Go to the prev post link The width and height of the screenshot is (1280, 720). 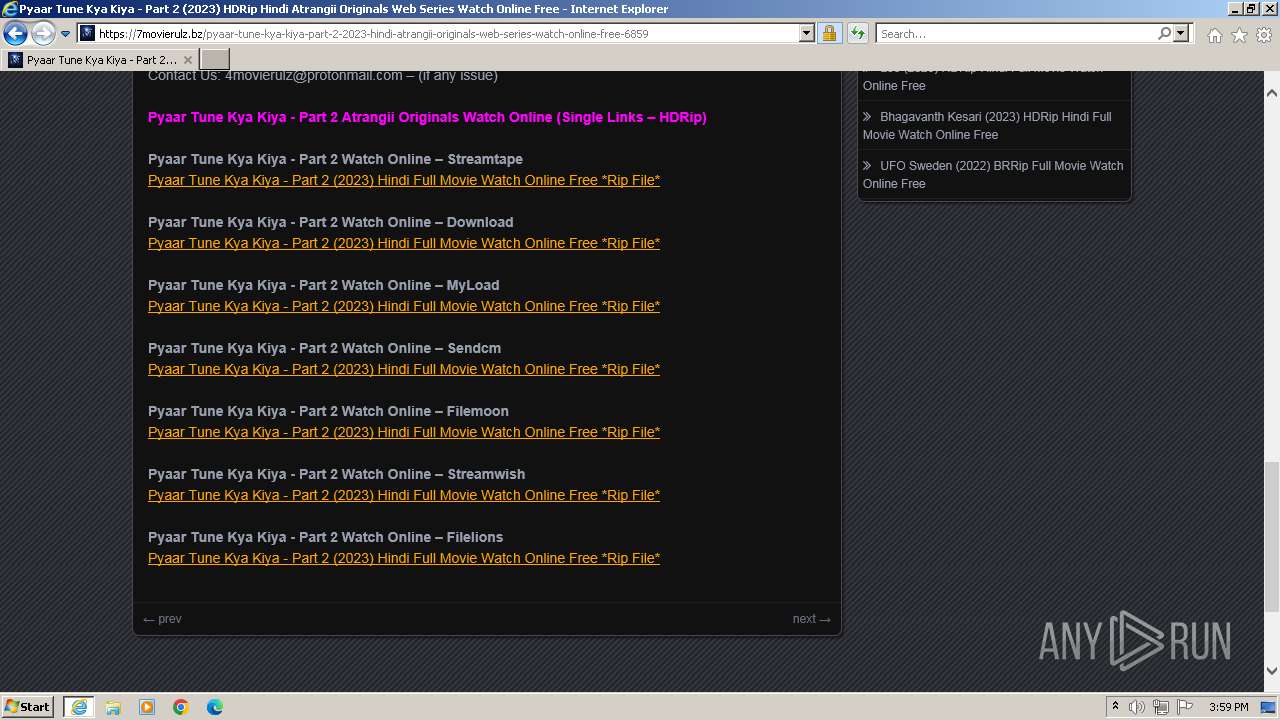point(162,619)
